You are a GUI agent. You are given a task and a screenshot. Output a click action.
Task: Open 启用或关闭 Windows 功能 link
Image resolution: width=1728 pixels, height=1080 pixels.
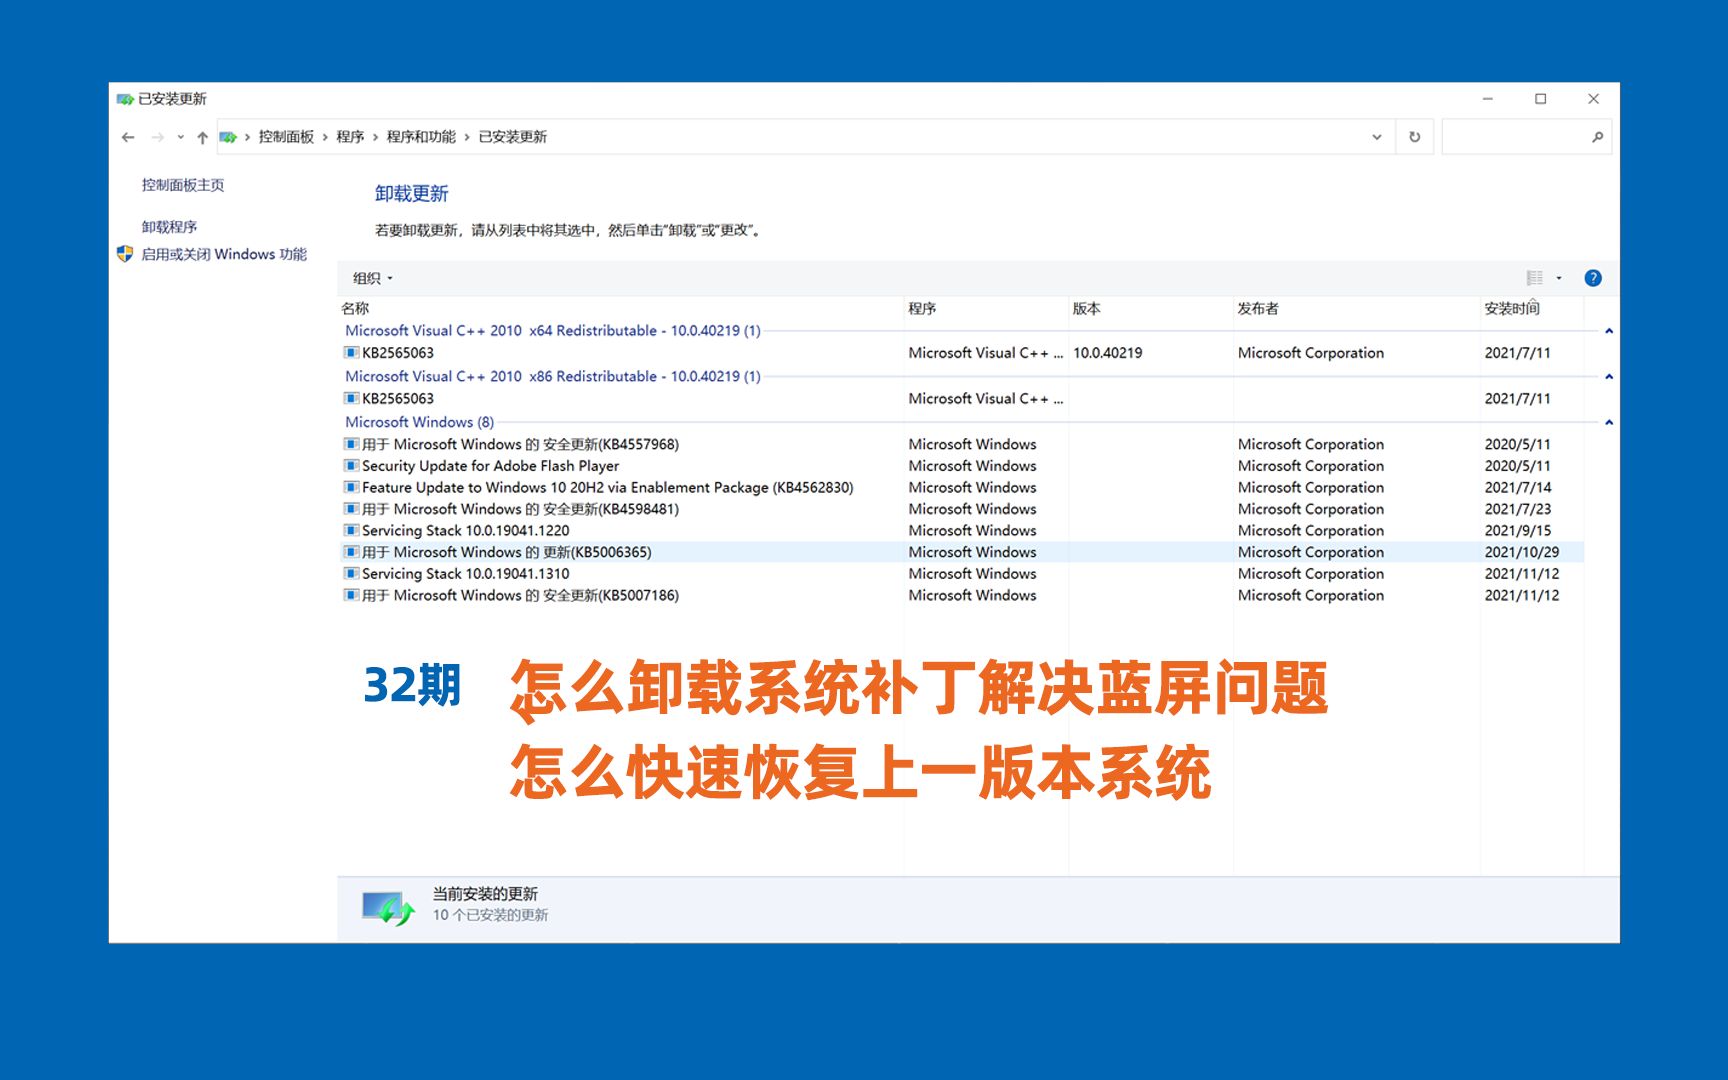(224, 254)
